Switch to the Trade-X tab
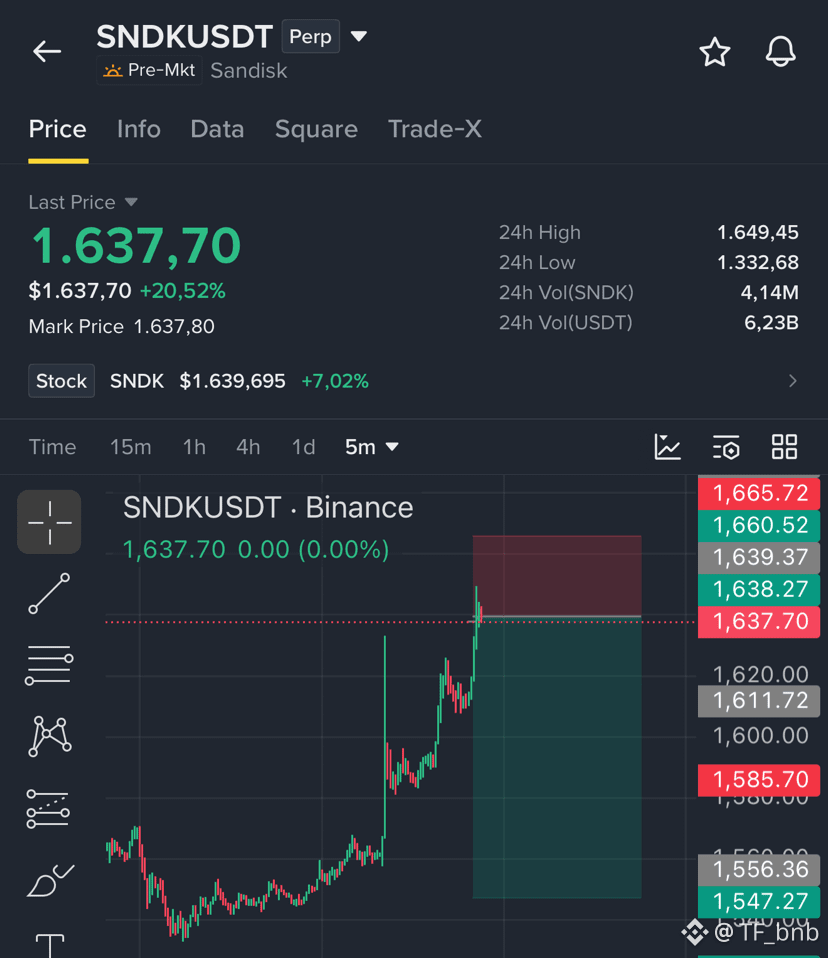Viewport: 828px width, 958px height. coord(434,130)
